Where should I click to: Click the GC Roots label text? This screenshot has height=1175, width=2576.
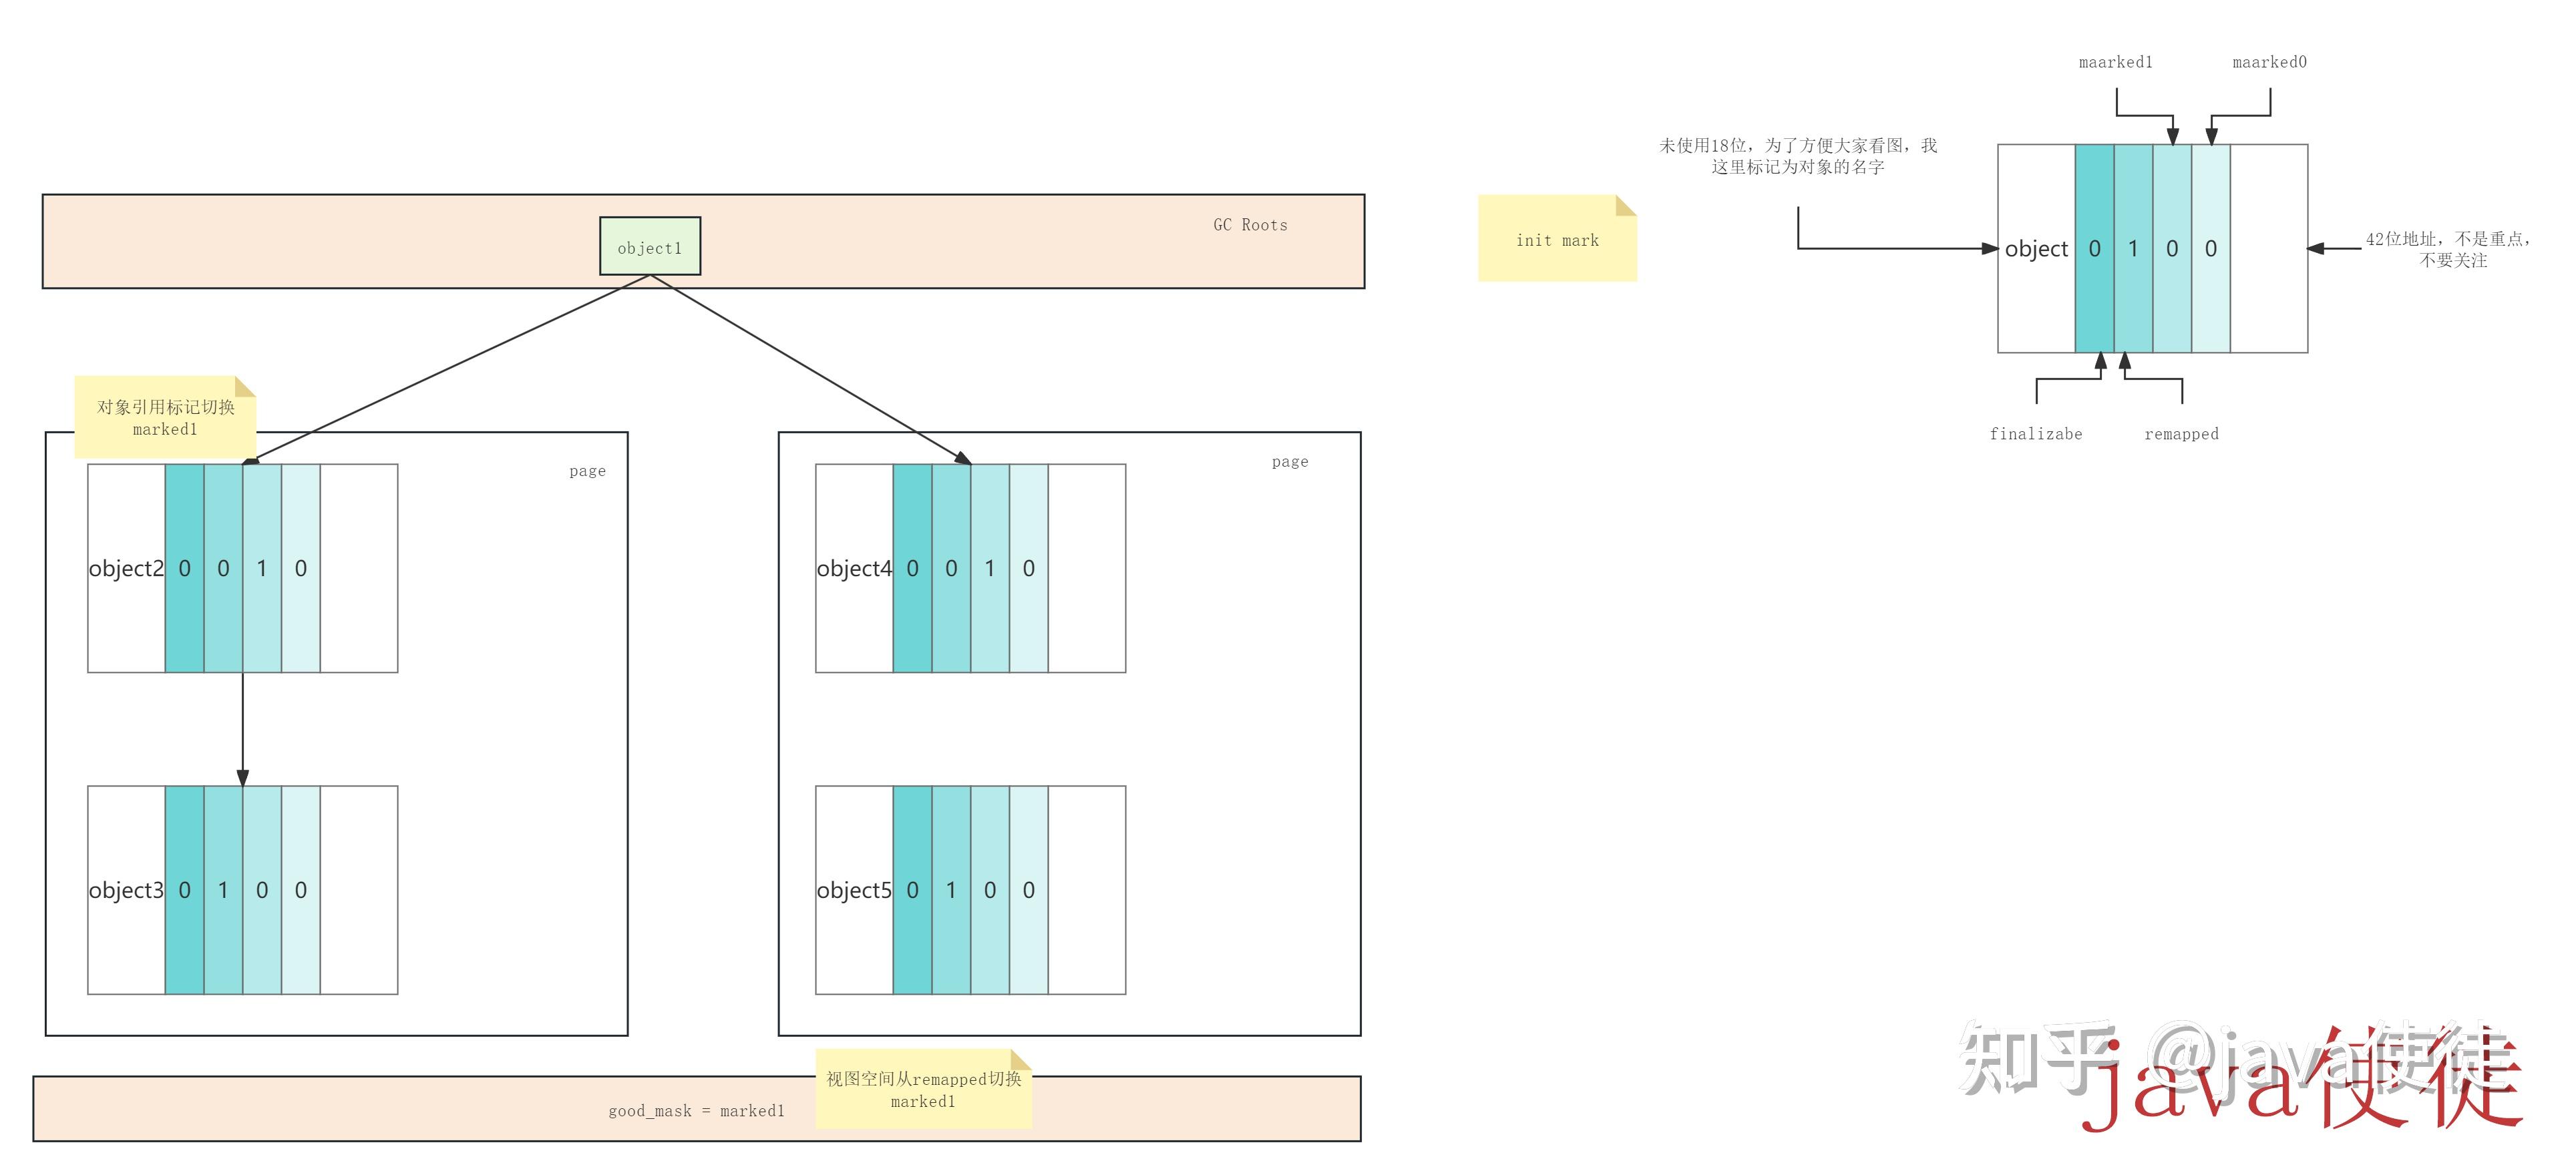(x=1250, y=225)
